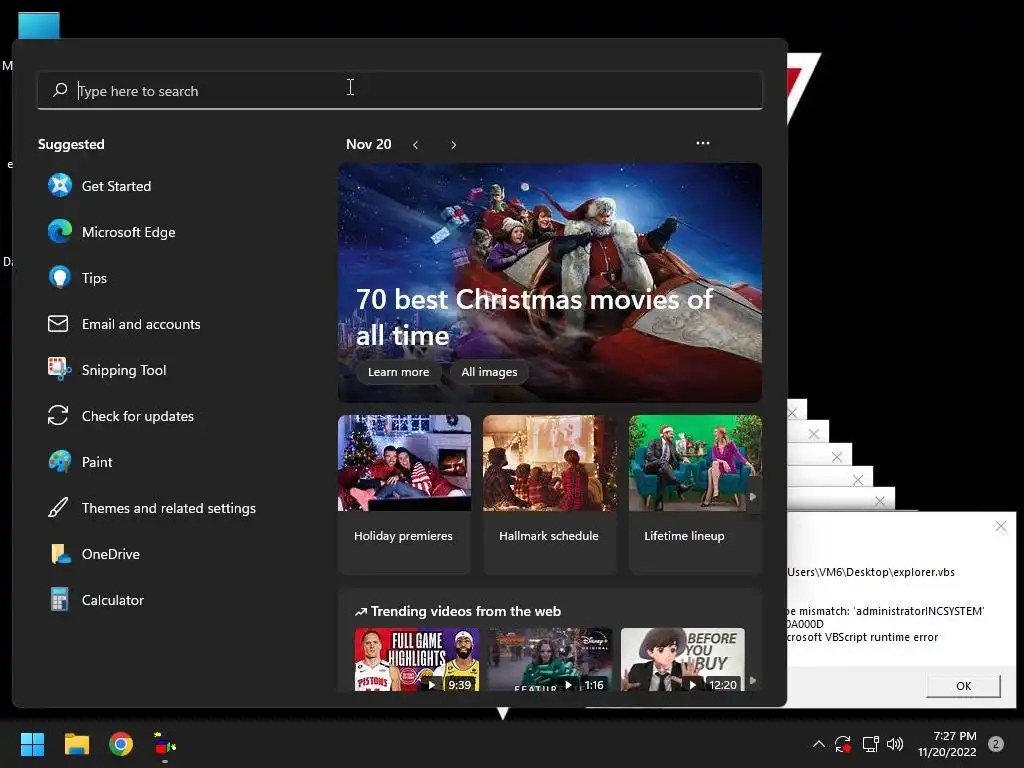Click the All images button
This screenshot has width=1024, height=768.
pos(489,372)
